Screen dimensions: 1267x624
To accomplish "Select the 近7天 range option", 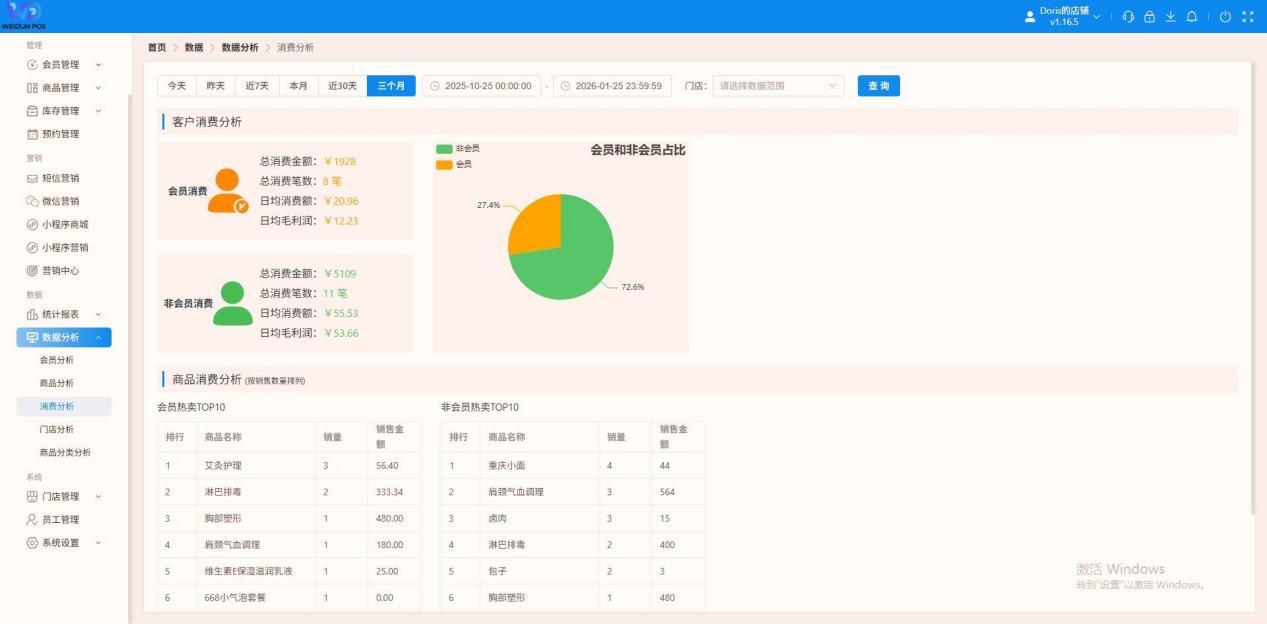I will pos(257,86).
